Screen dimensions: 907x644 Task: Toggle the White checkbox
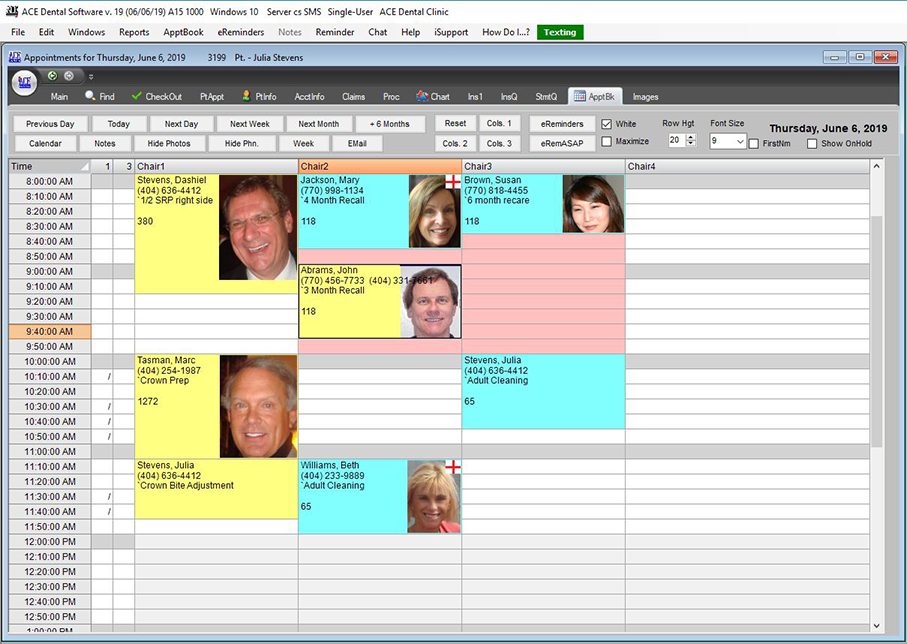pyautogui.click(x=606, y=124)
